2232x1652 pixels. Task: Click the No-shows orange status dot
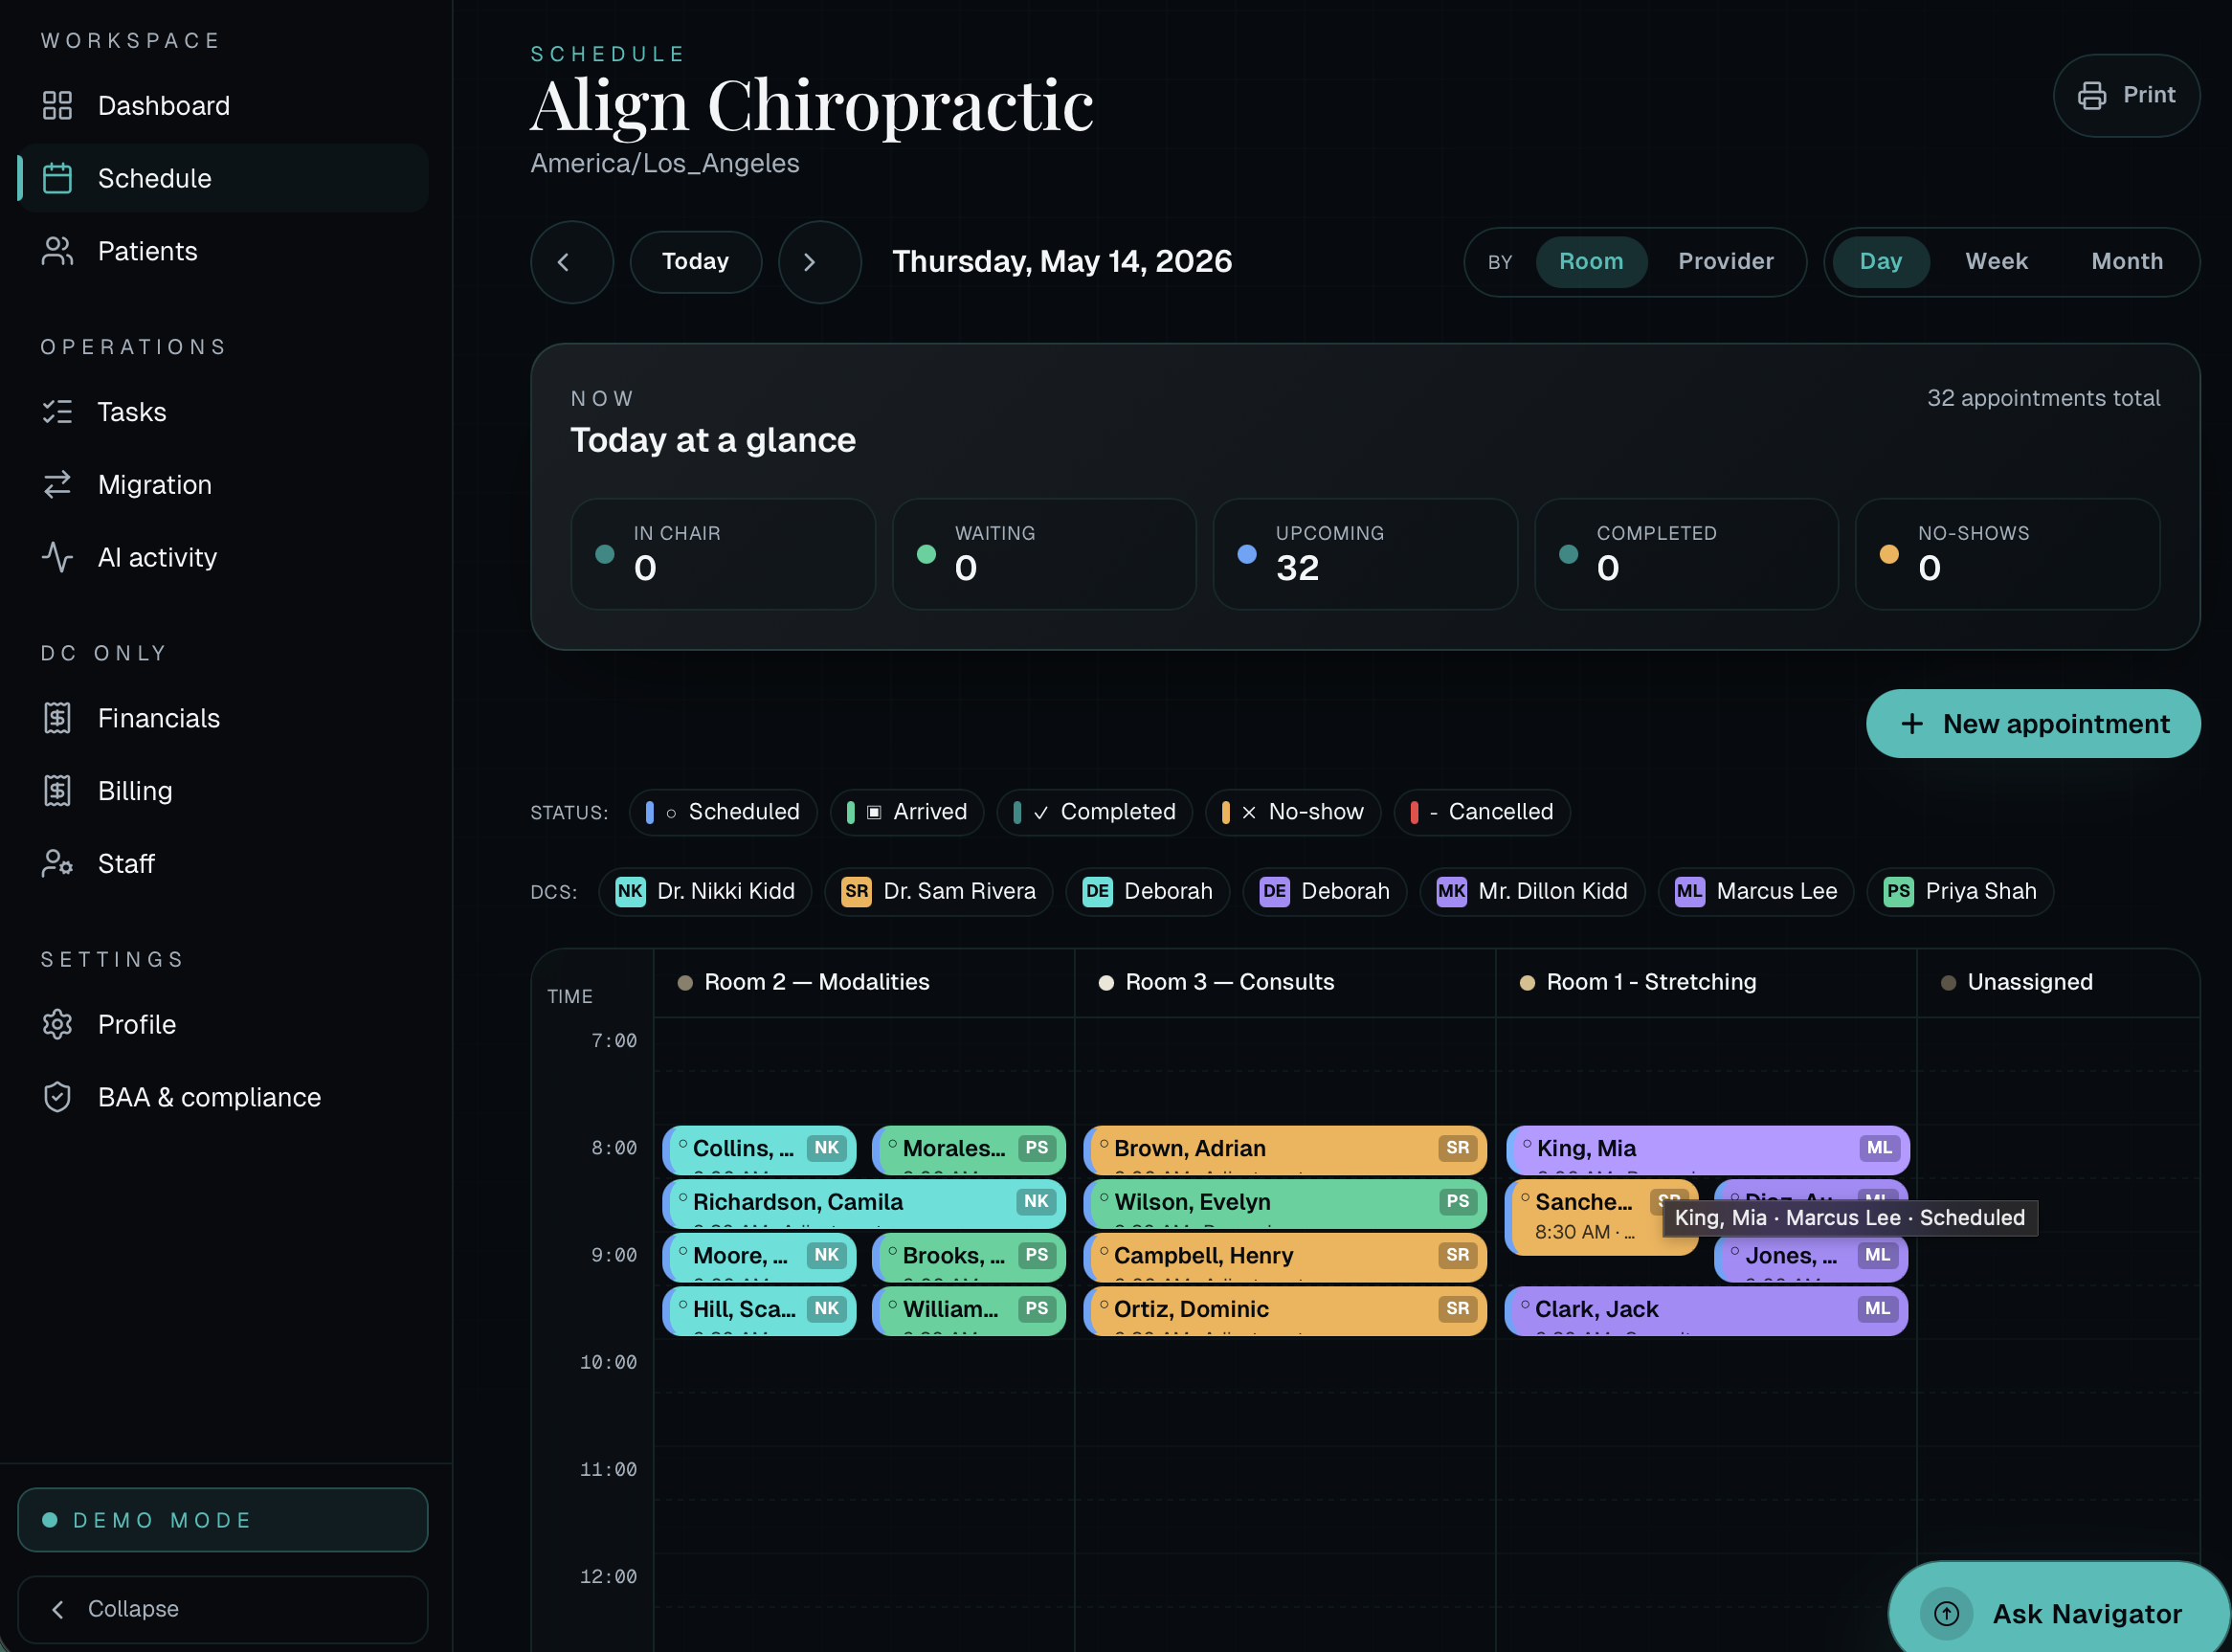pos(1889,554)
